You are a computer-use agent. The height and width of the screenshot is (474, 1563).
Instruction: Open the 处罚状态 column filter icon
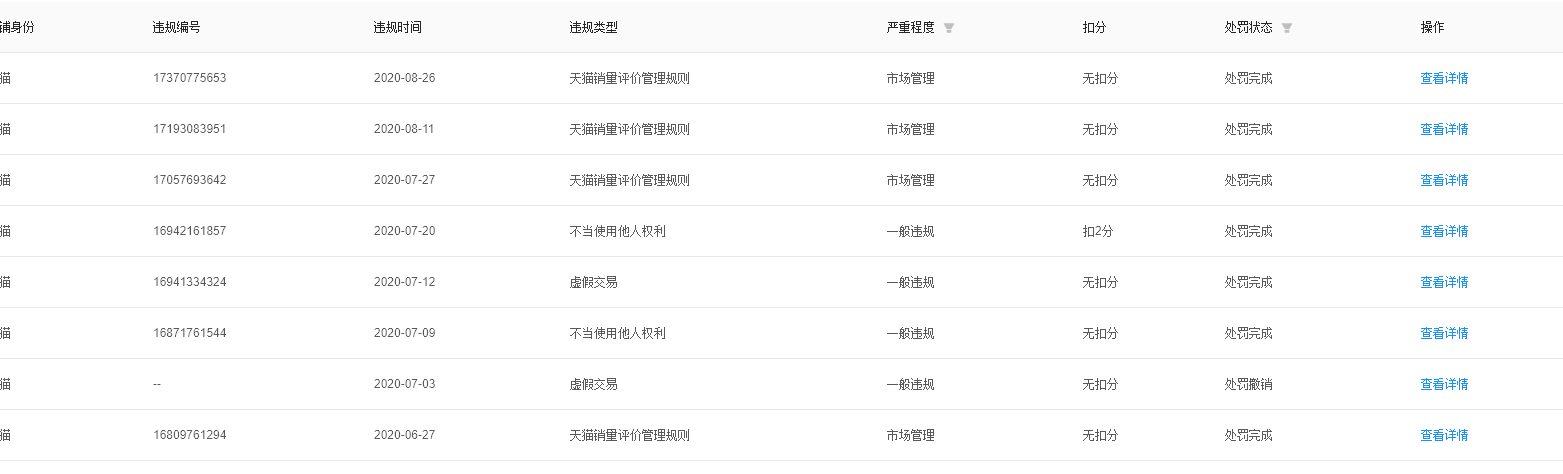click(1287, 28)
